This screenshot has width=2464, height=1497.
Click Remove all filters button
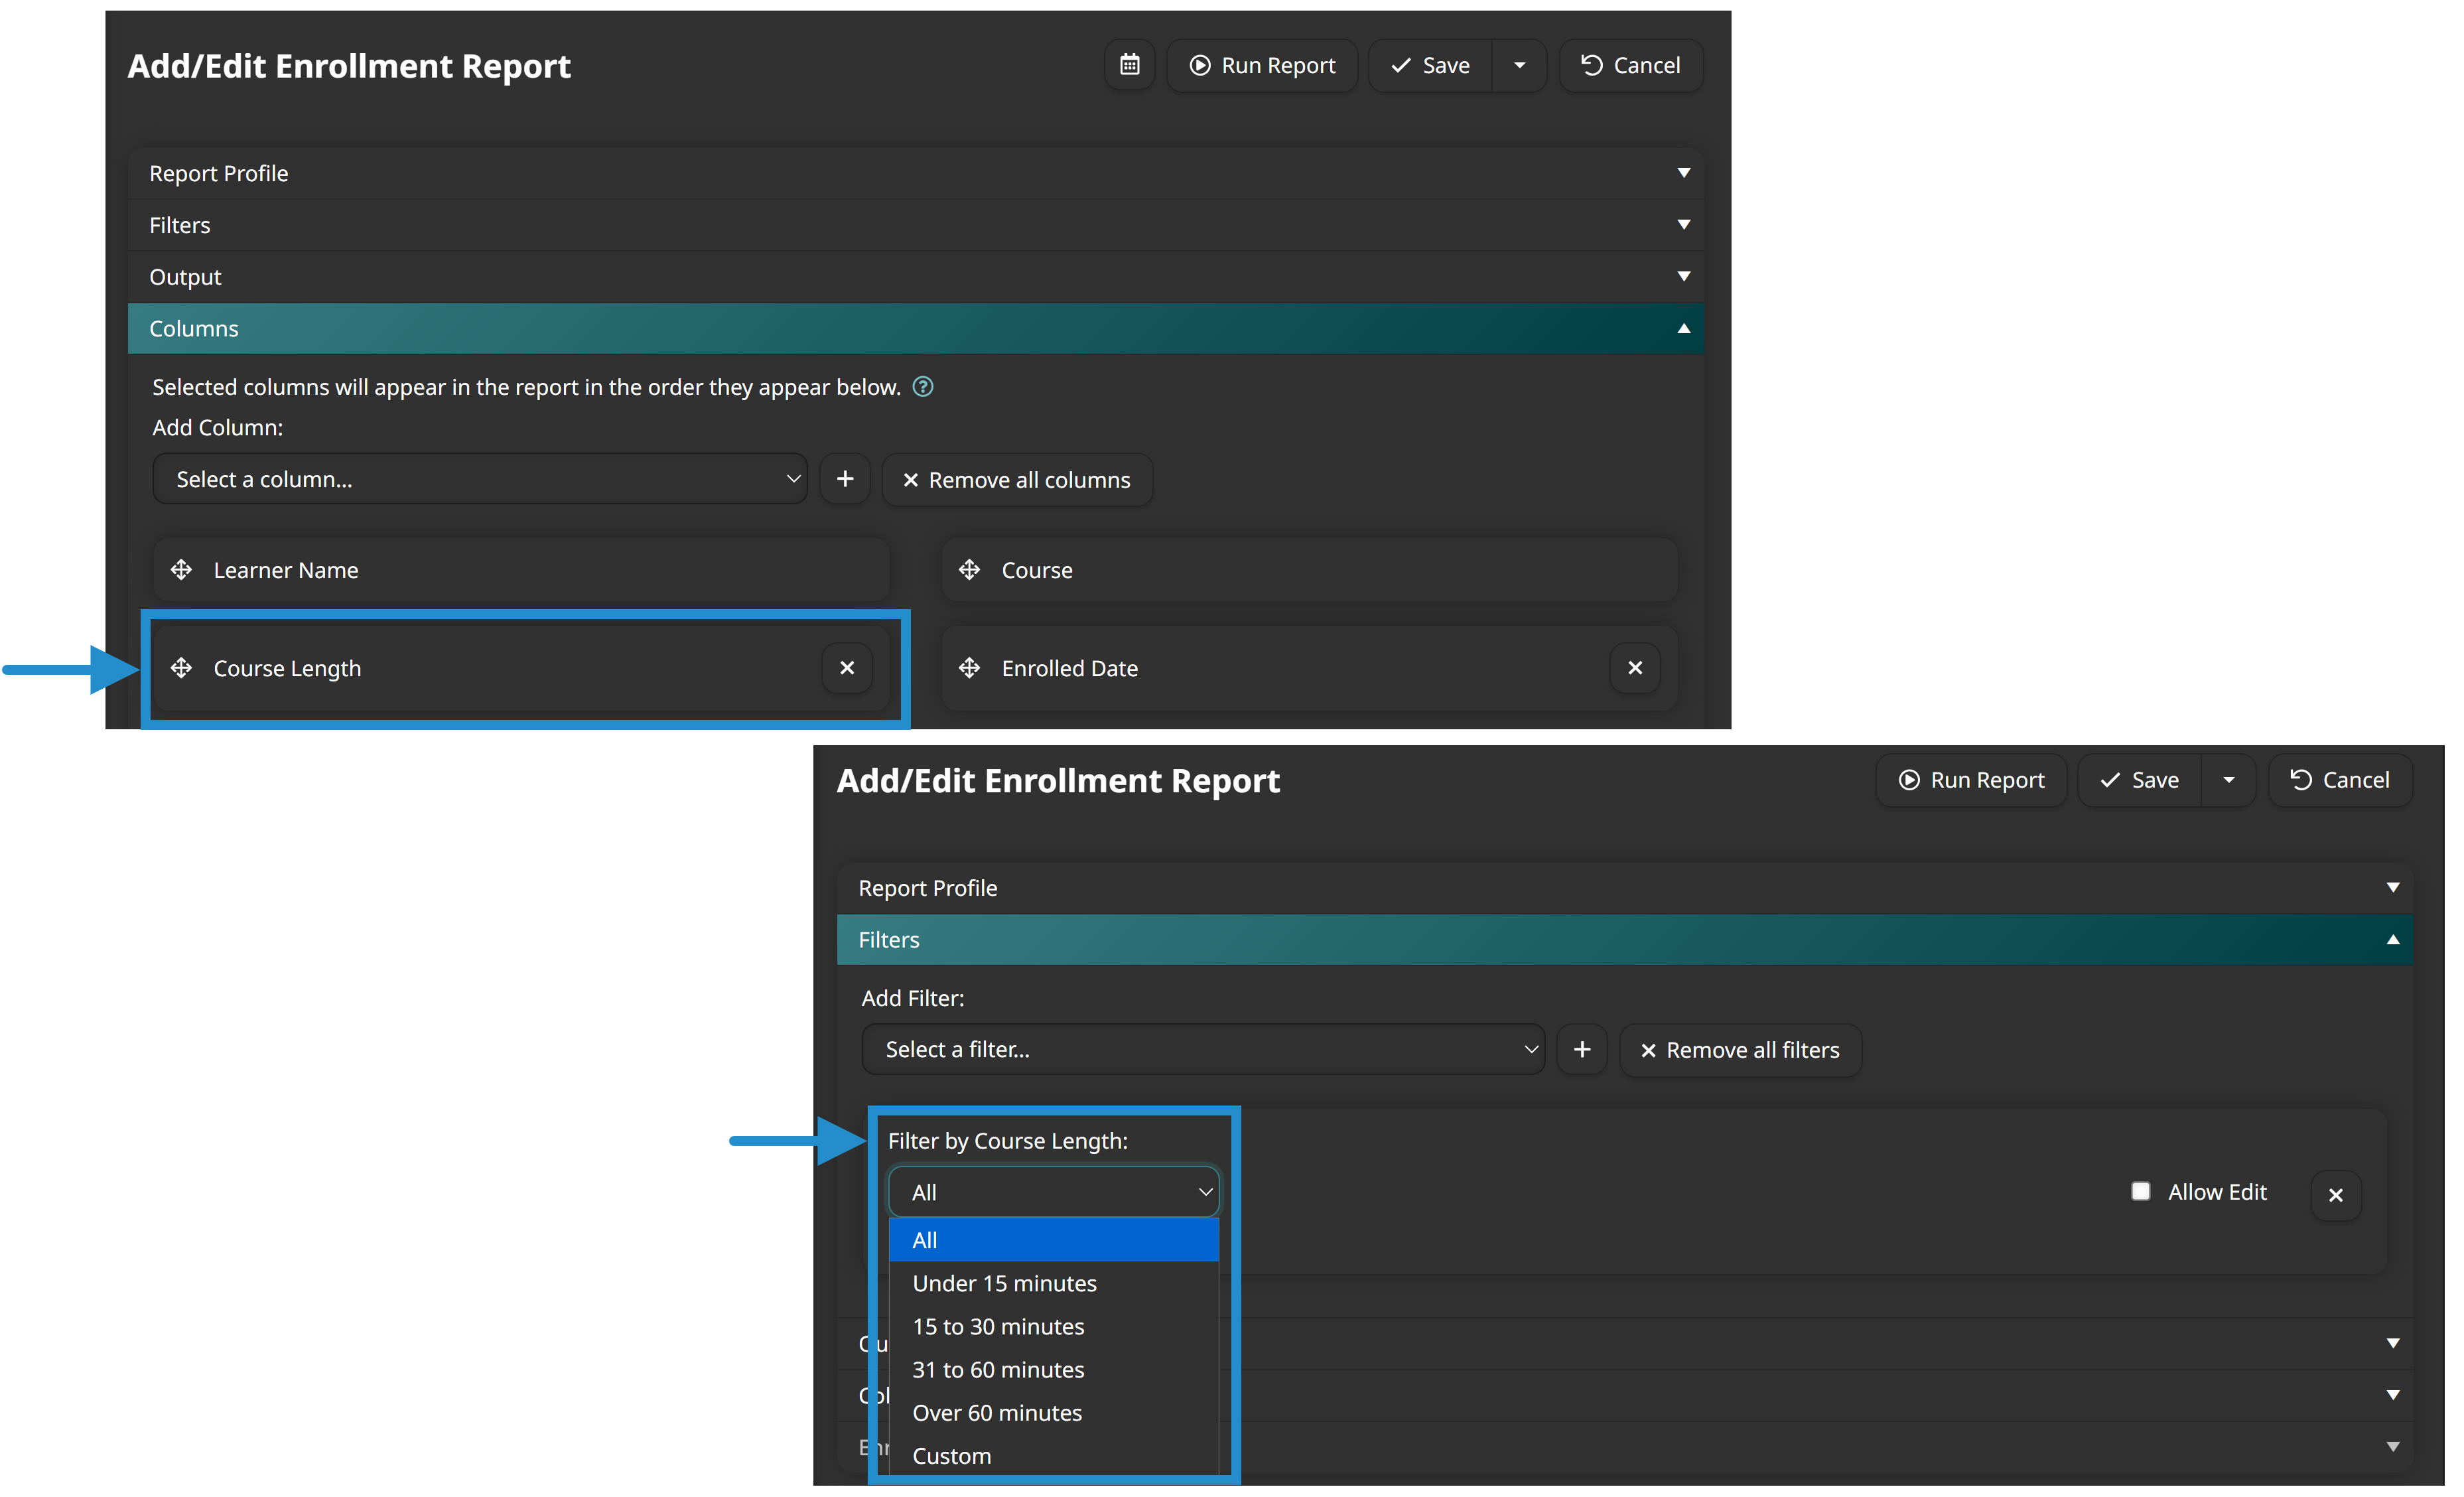[x=1740, y=1050]
